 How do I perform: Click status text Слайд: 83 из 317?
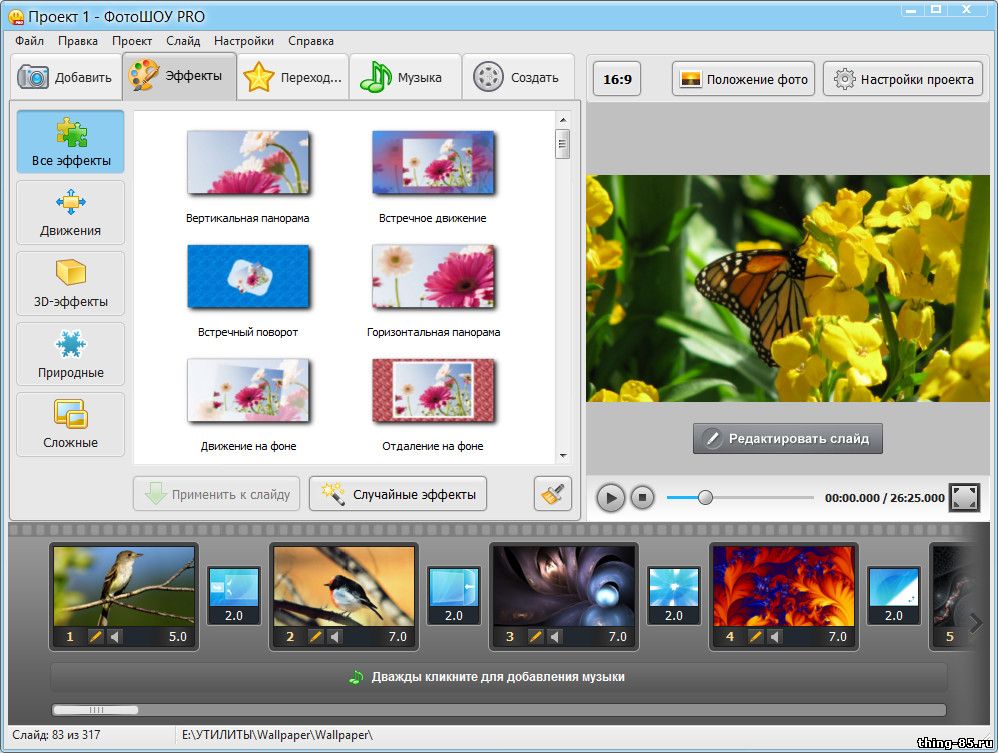pos(56,735)
